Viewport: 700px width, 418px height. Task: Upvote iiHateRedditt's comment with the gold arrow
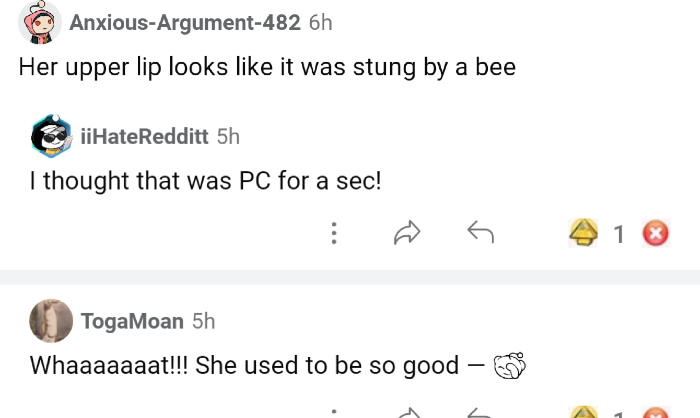click(x=583, y=234)
